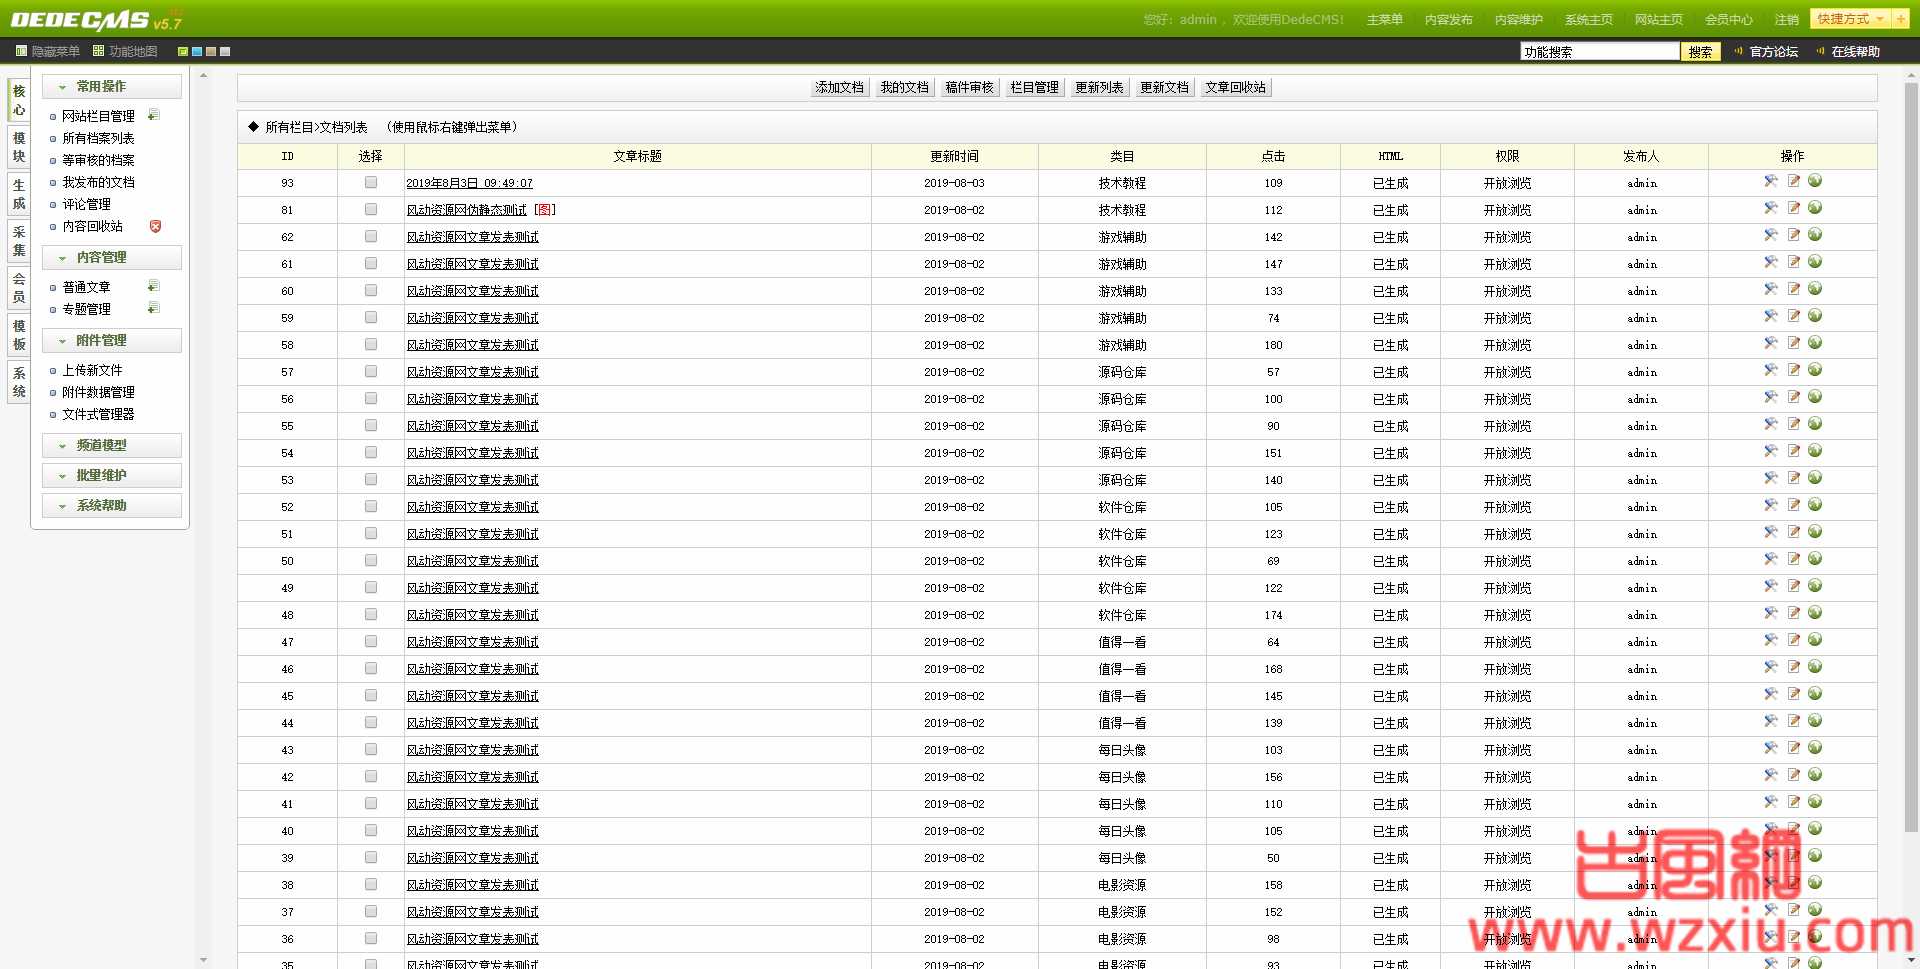Click the edit pencil icon for ID 81
The image size is (1920, 969).
click(1794, 208)
